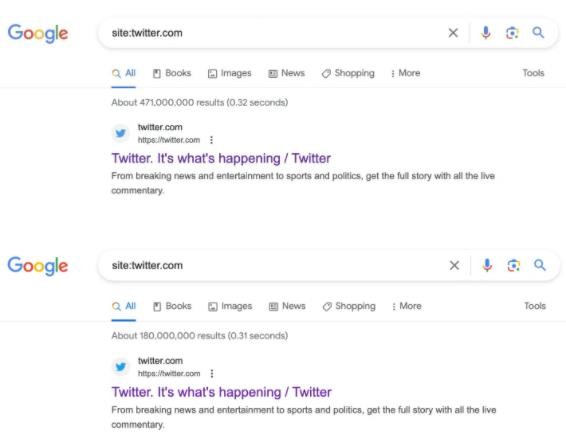Click the Twitter bird favicon in first result

[x=121, y=133]
